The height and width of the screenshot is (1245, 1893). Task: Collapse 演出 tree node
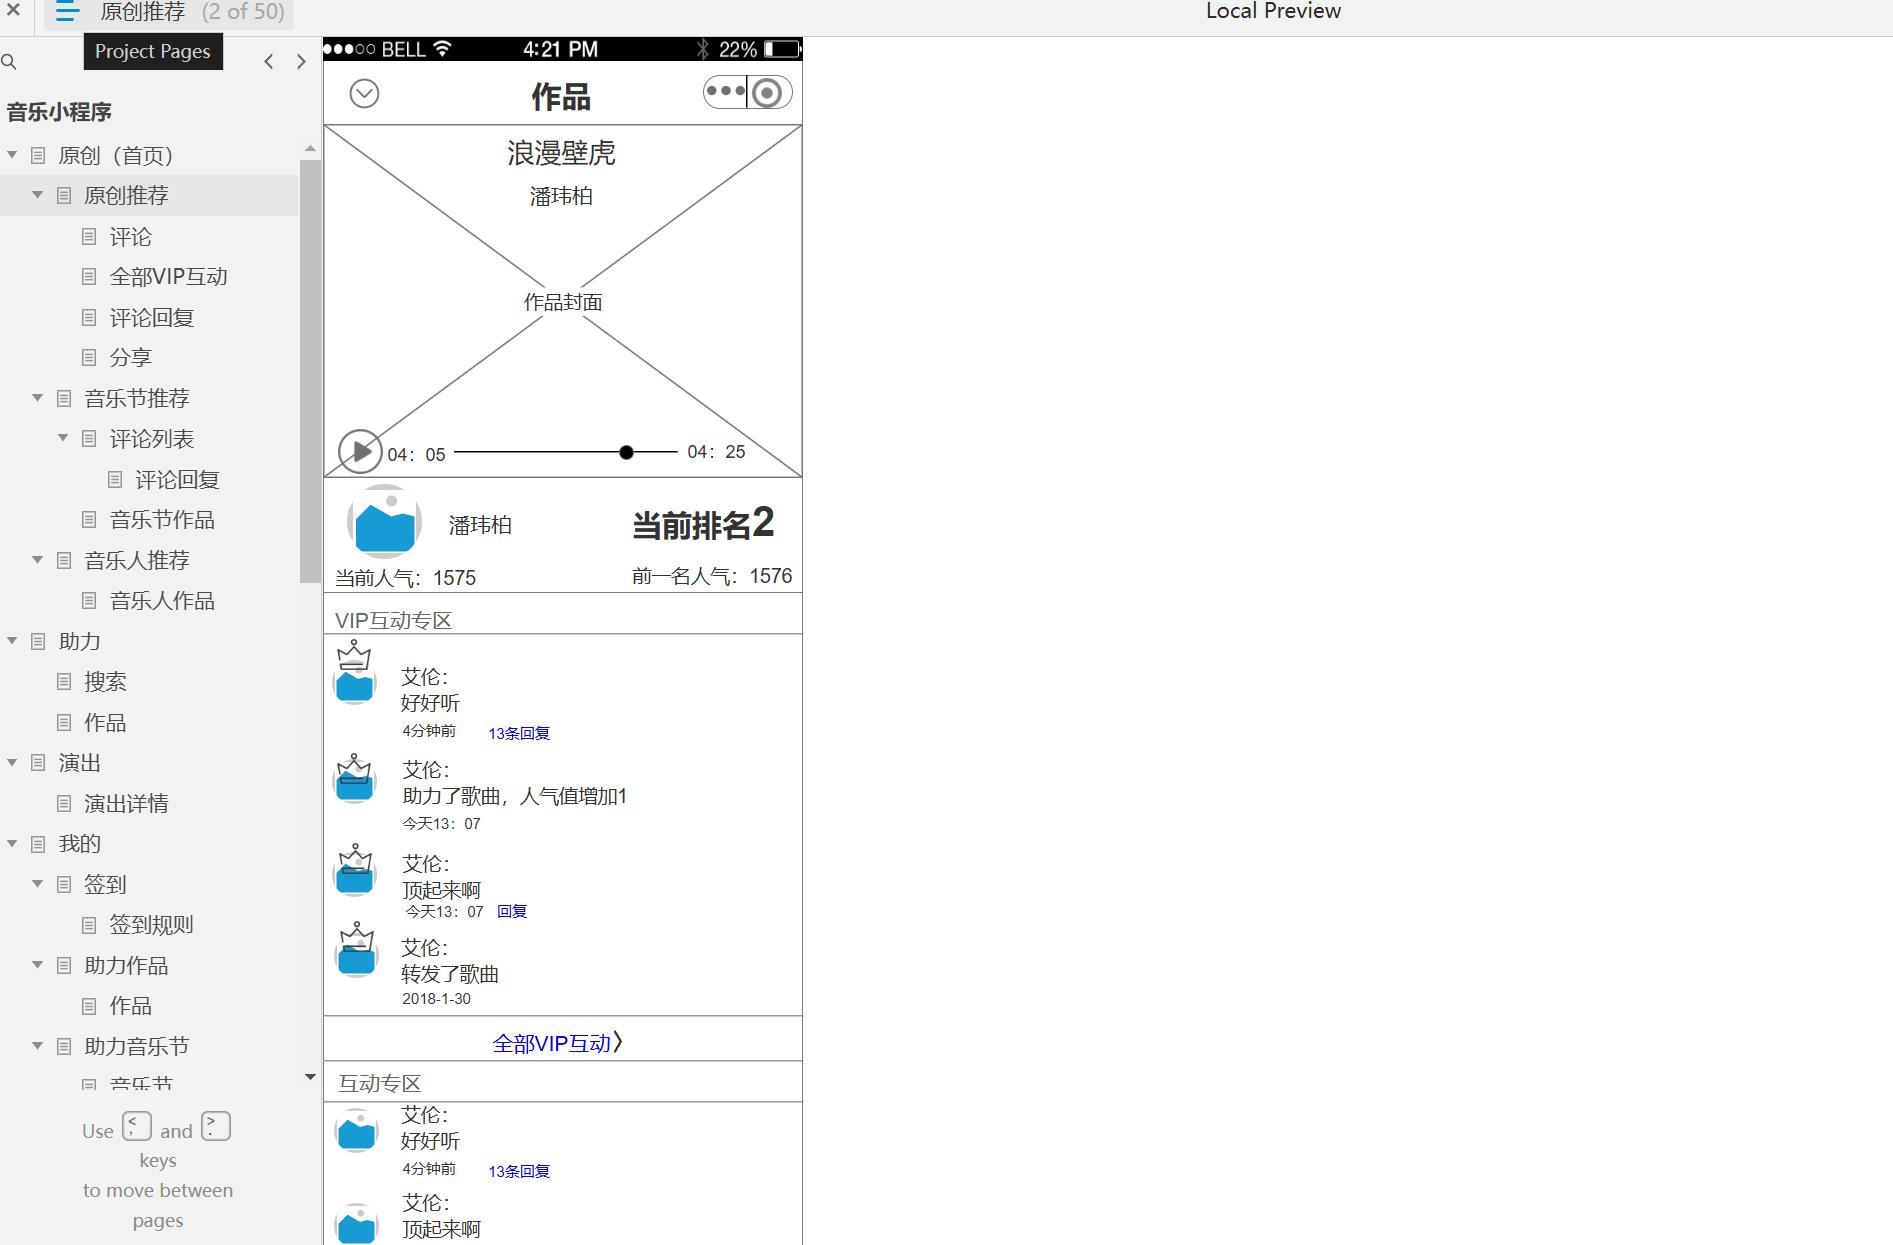(x=12, y=762)
